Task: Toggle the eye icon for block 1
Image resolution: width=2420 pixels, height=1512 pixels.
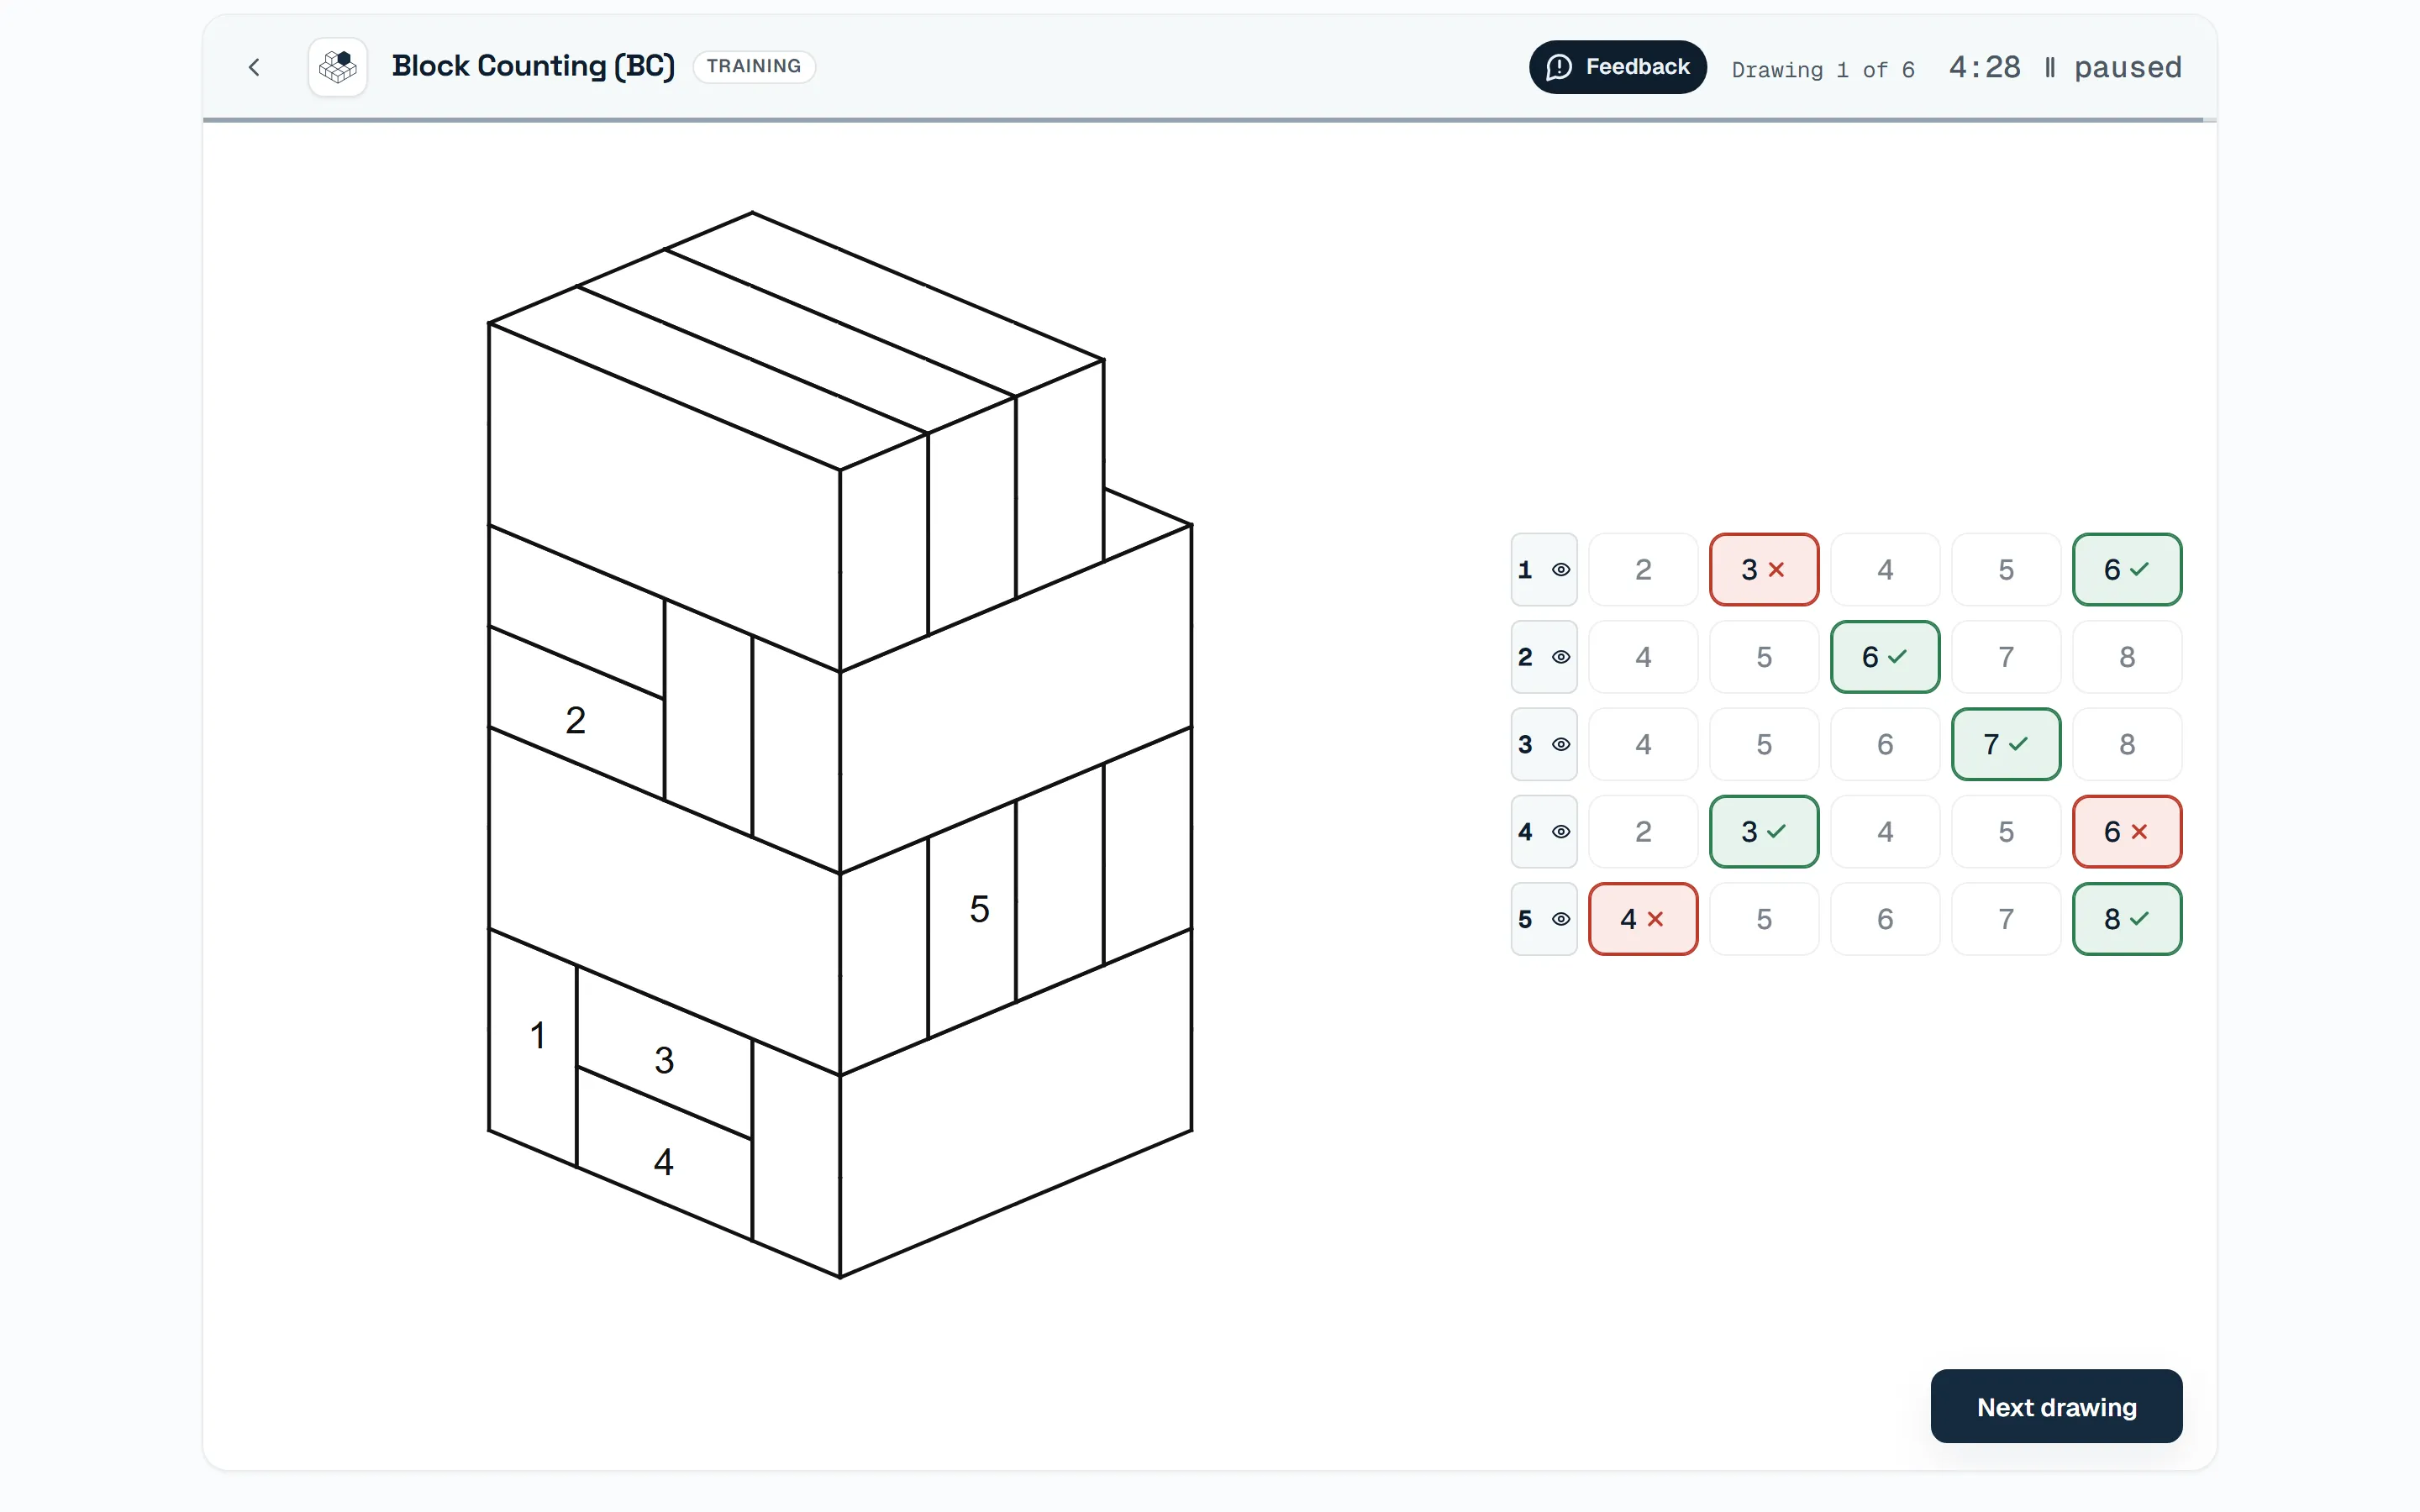Action: click(1560, 570)
